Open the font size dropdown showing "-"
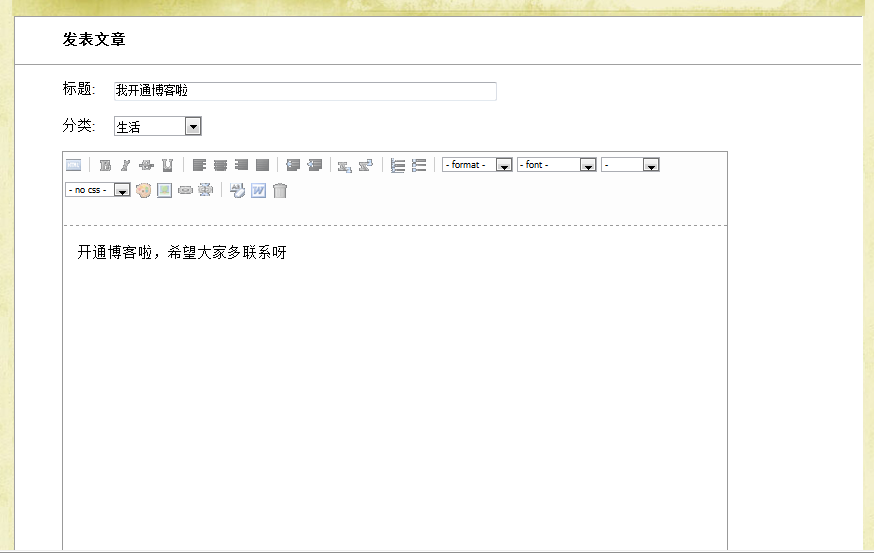The image size is (874, 553). point(630,165)
